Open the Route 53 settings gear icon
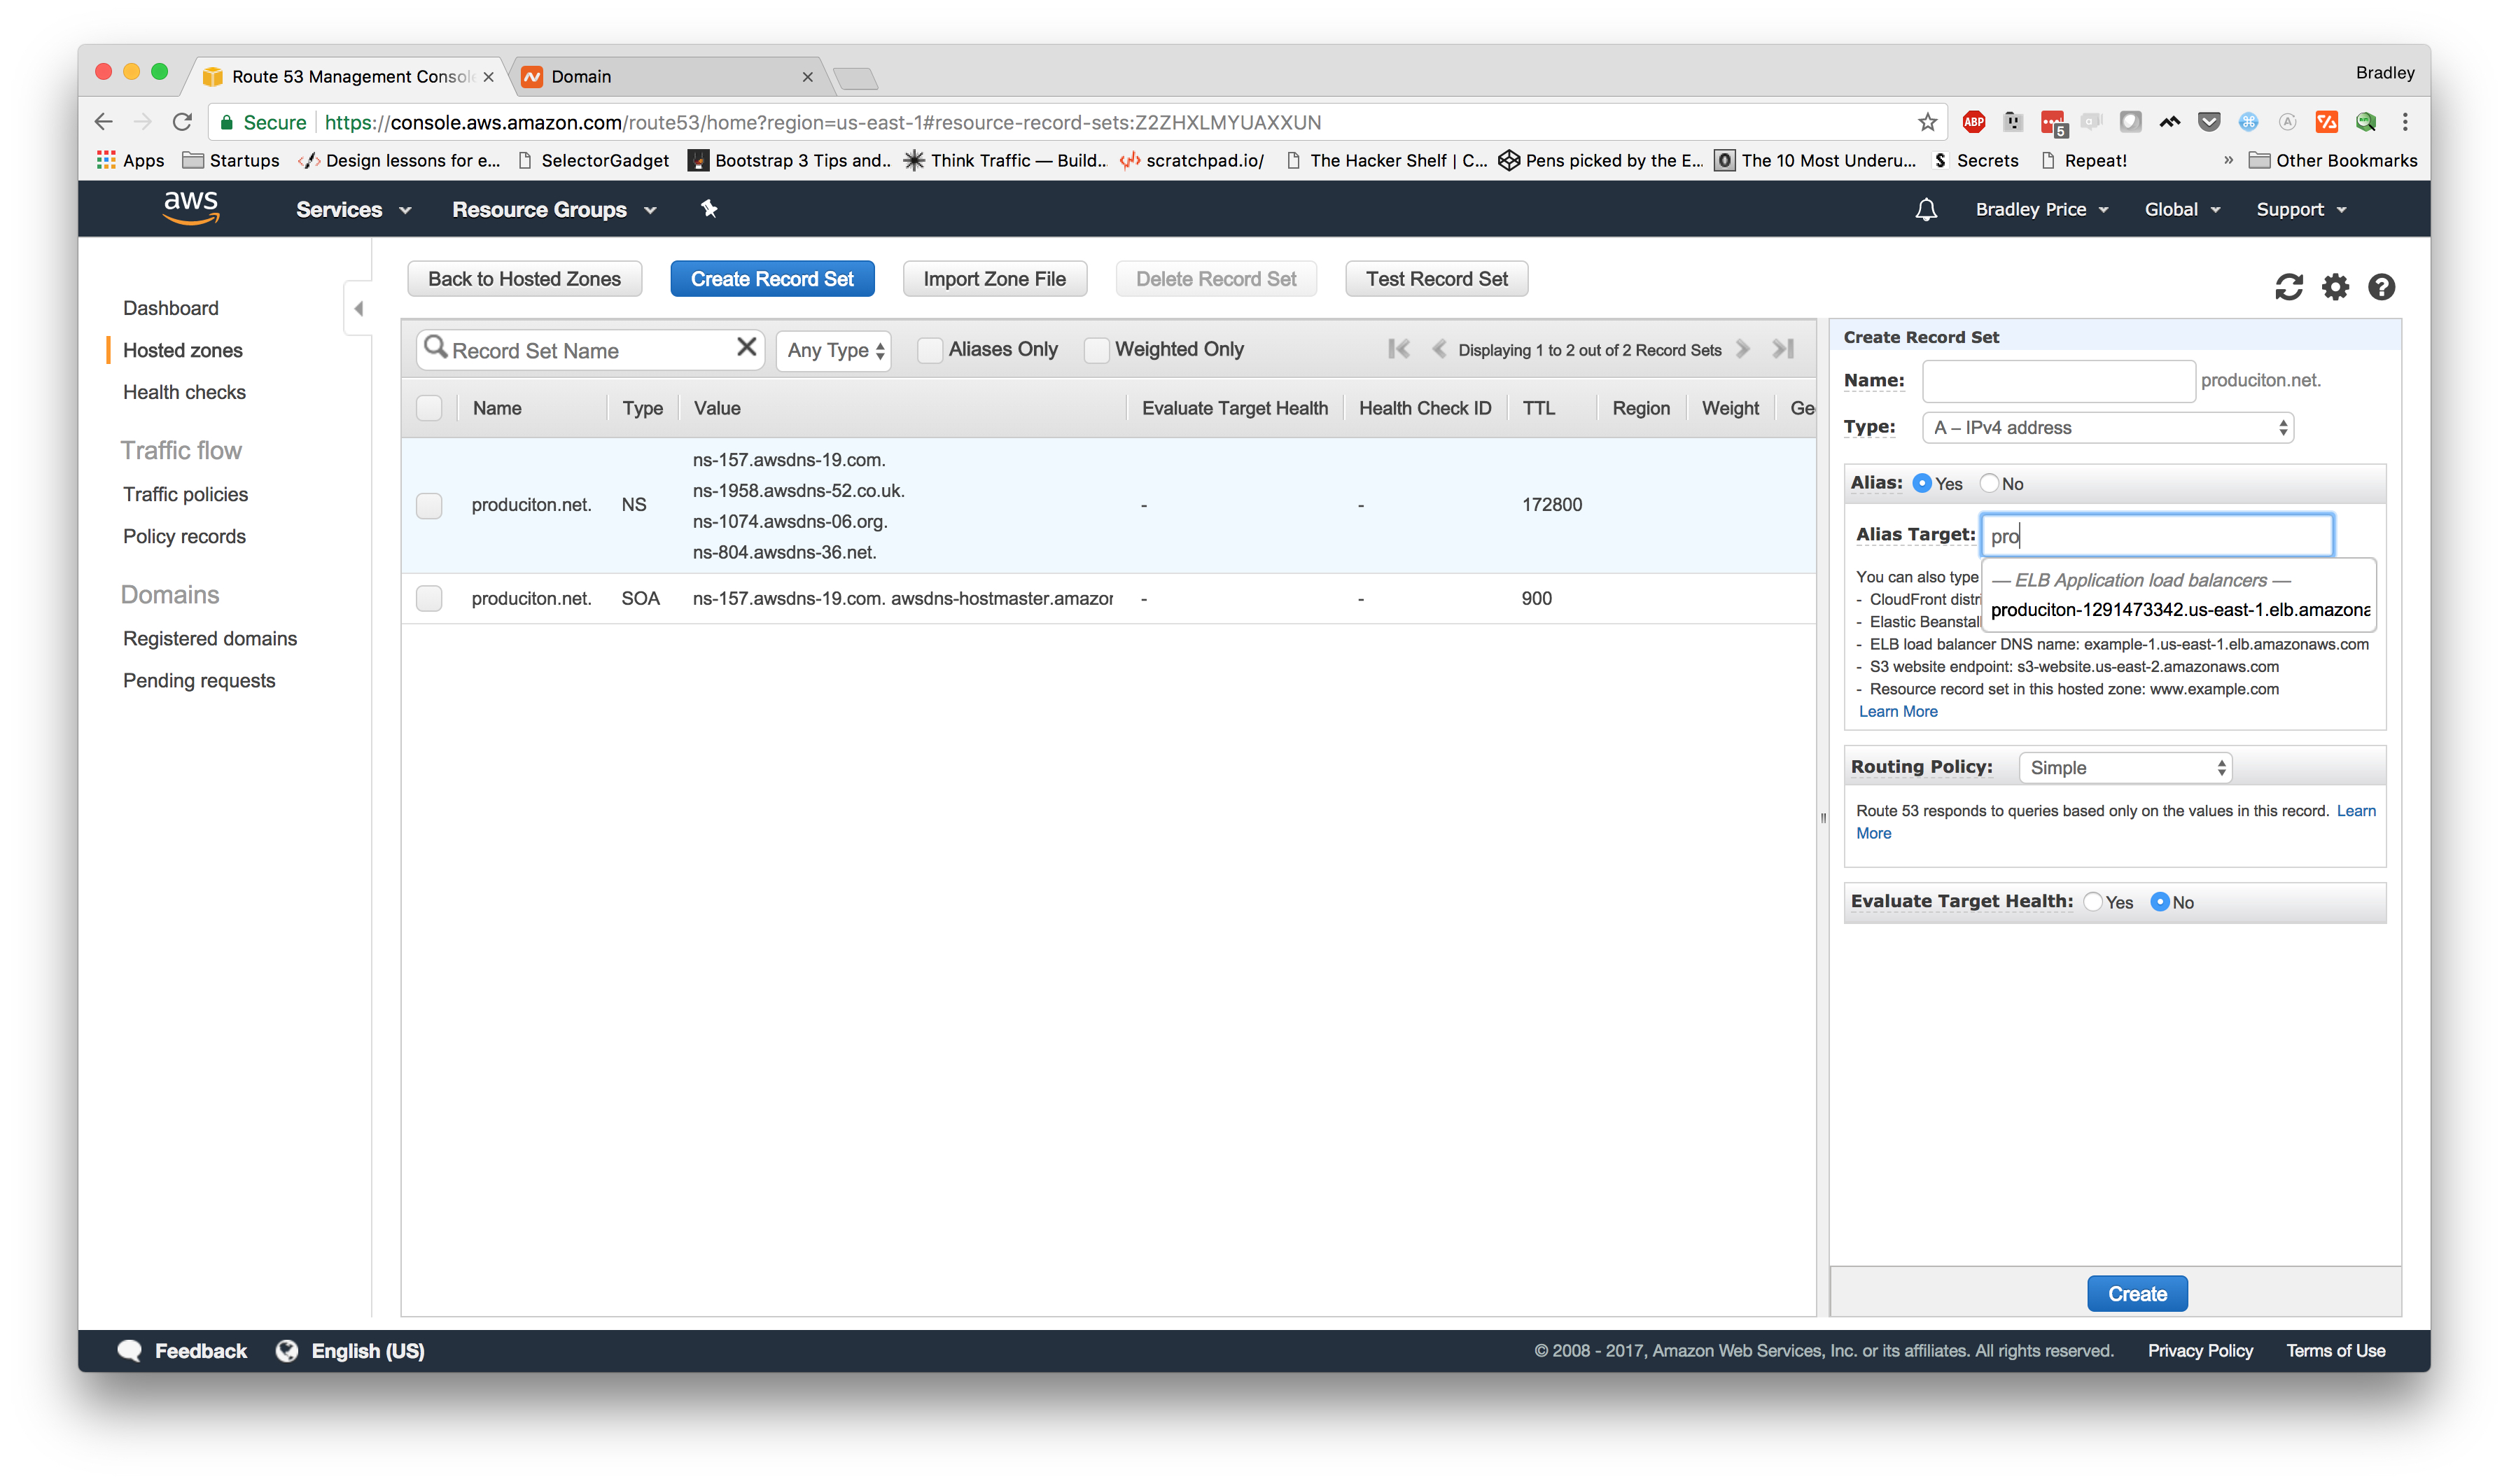Screen dimensions: 2509x1484 click(x=2335, y=287)
